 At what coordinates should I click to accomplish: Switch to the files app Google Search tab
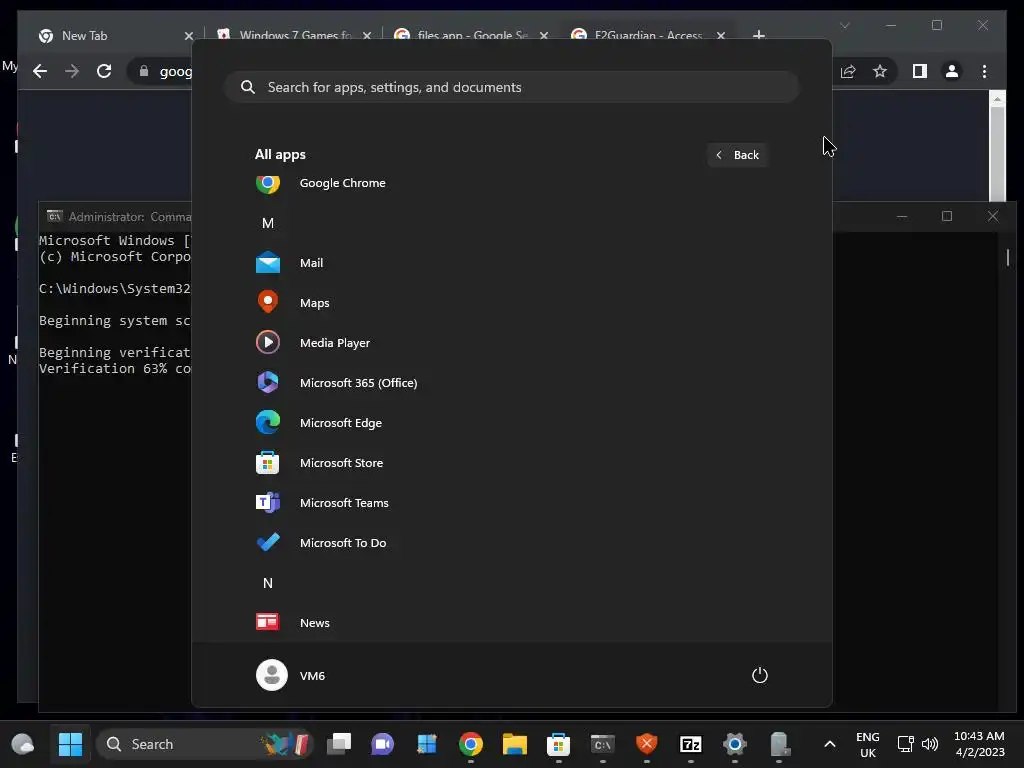click(472, 35)
